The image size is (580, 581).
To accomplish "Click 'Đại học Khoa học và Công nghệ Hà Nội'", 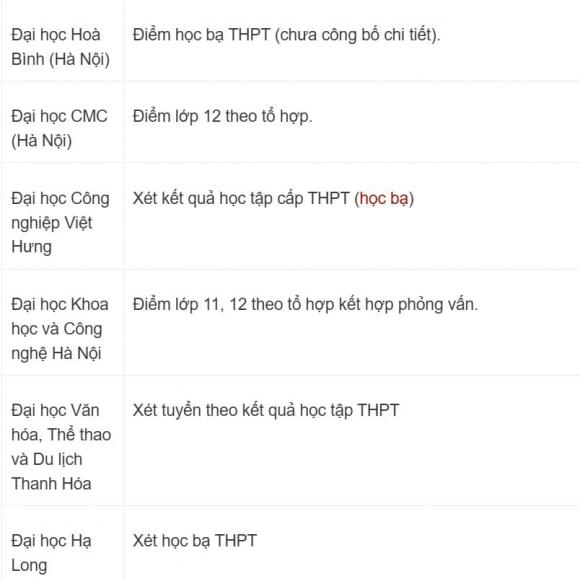I will pyautogui.click(x=60, y=329).
